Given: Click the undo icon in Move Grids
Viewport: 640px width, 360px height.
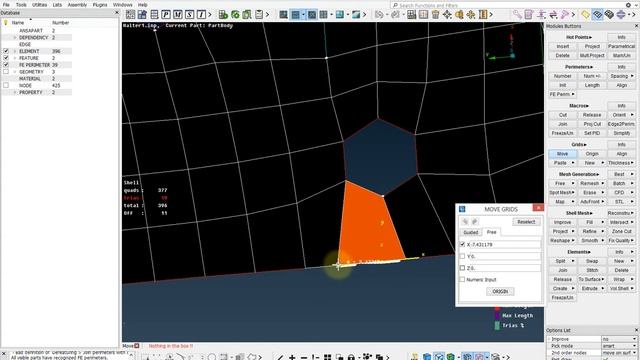Looking at the screenshot, I should [465, 222].
